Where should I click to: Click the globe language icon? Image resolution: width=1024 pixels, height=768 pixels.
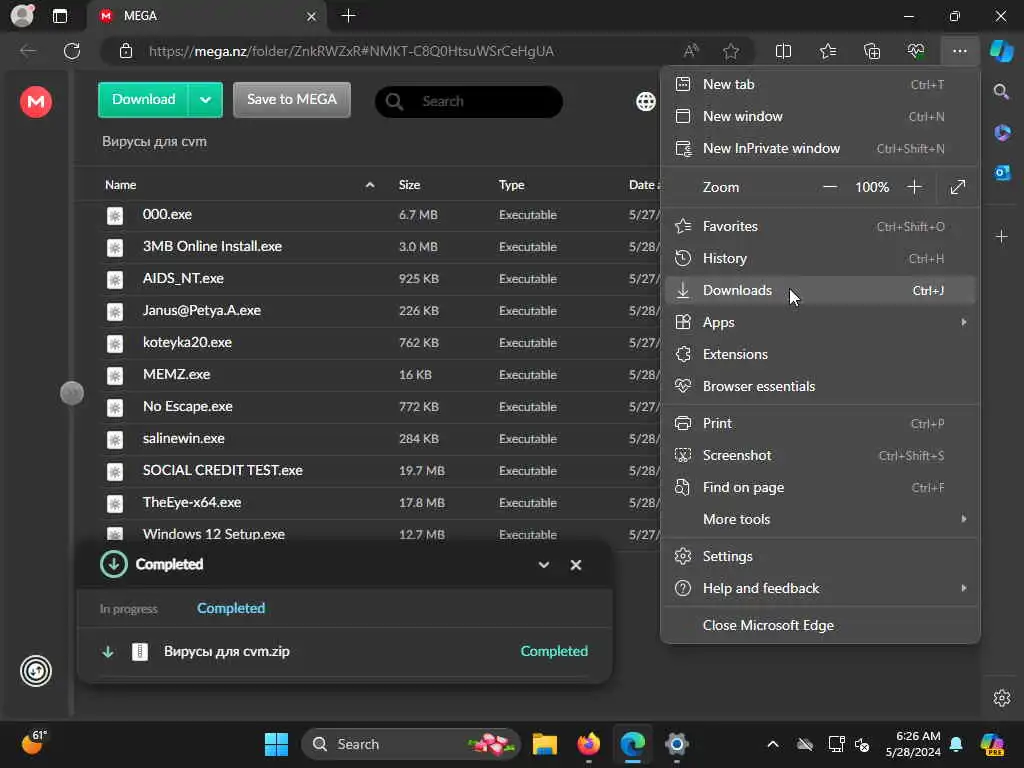[646, 101]
